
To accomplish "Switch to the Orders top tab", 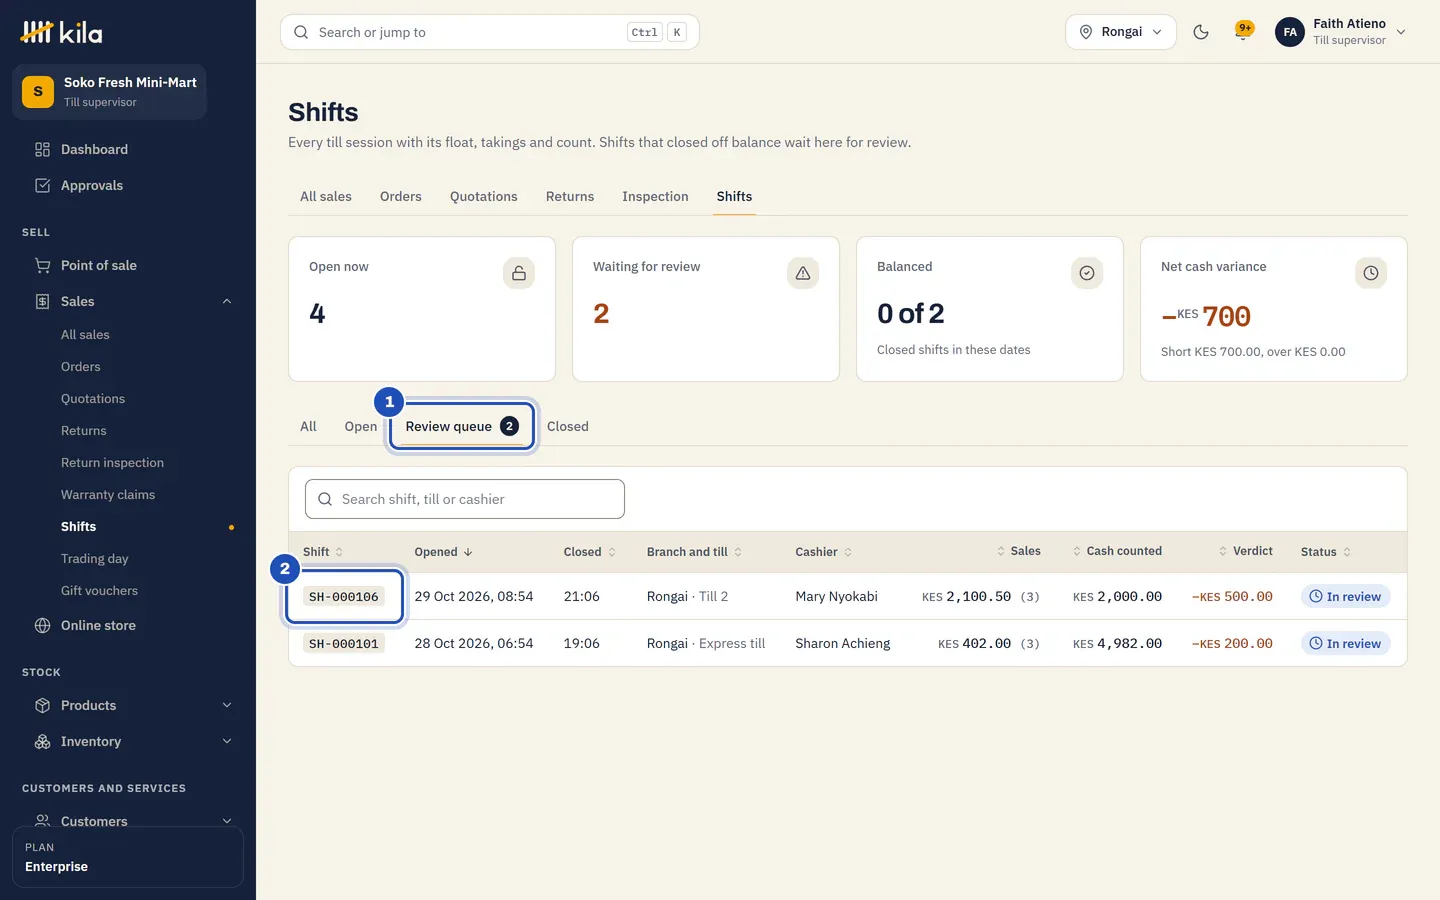I will (401, 196).
